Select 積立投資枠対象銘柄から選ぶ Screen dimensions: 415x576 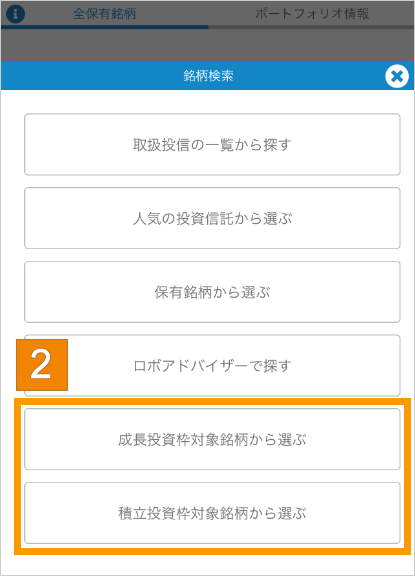click(x=212, y=513)
